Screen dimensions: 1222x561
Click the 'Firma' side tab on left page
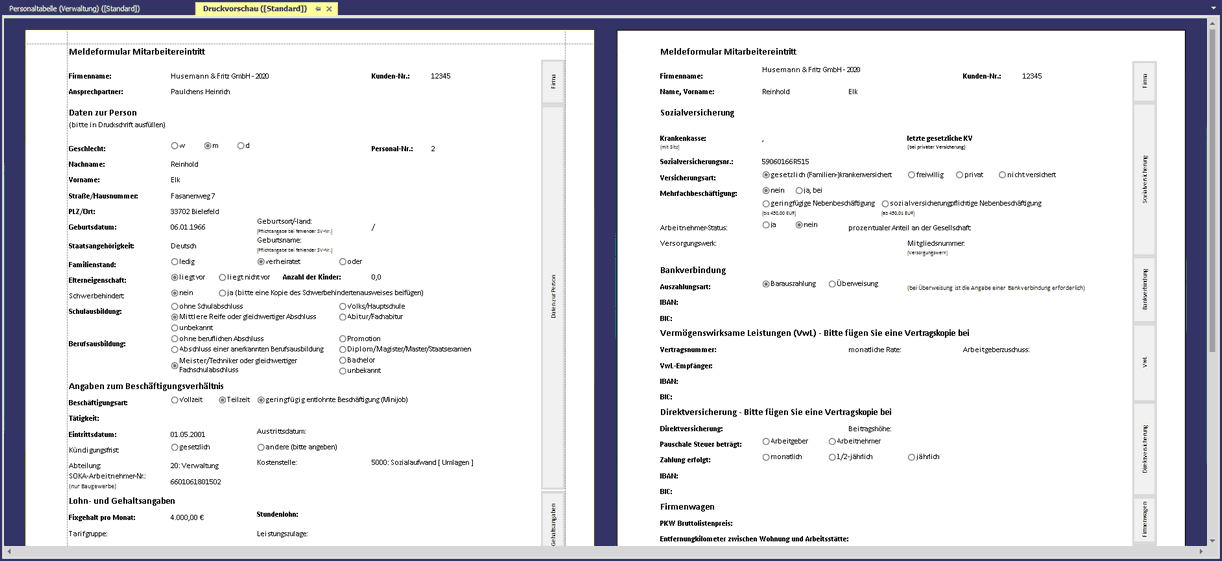(x=554, y=81)
